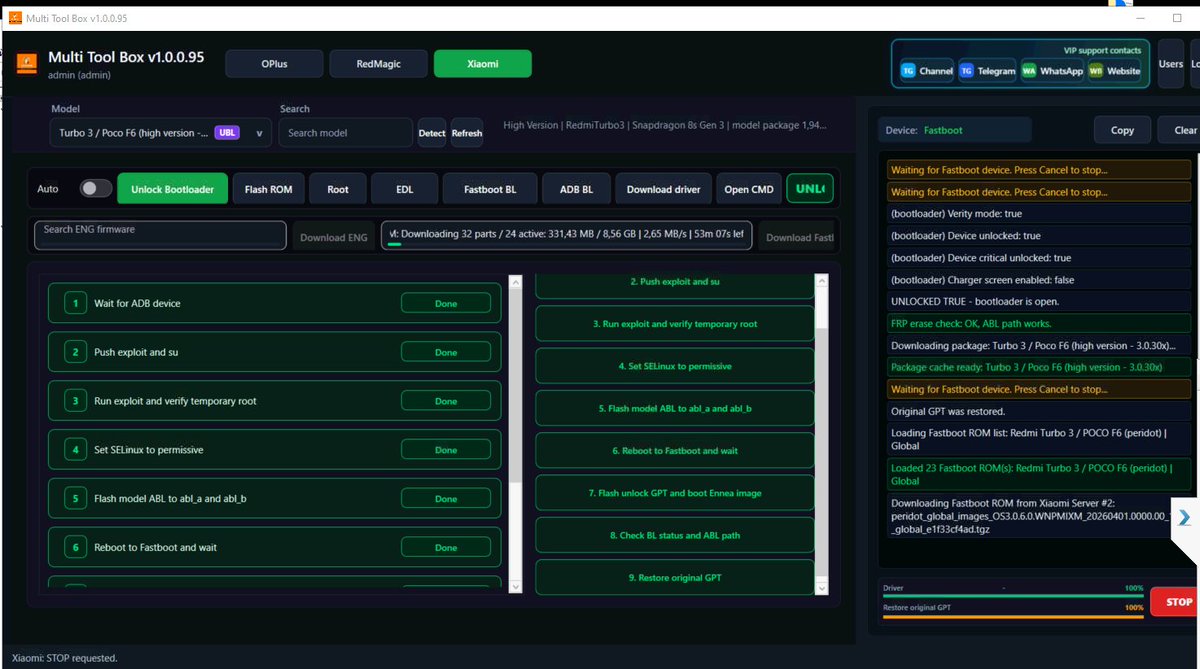Open the WA WhatsApp support contact
This screenshot has width=1200, height=669.
(1052, 71)
